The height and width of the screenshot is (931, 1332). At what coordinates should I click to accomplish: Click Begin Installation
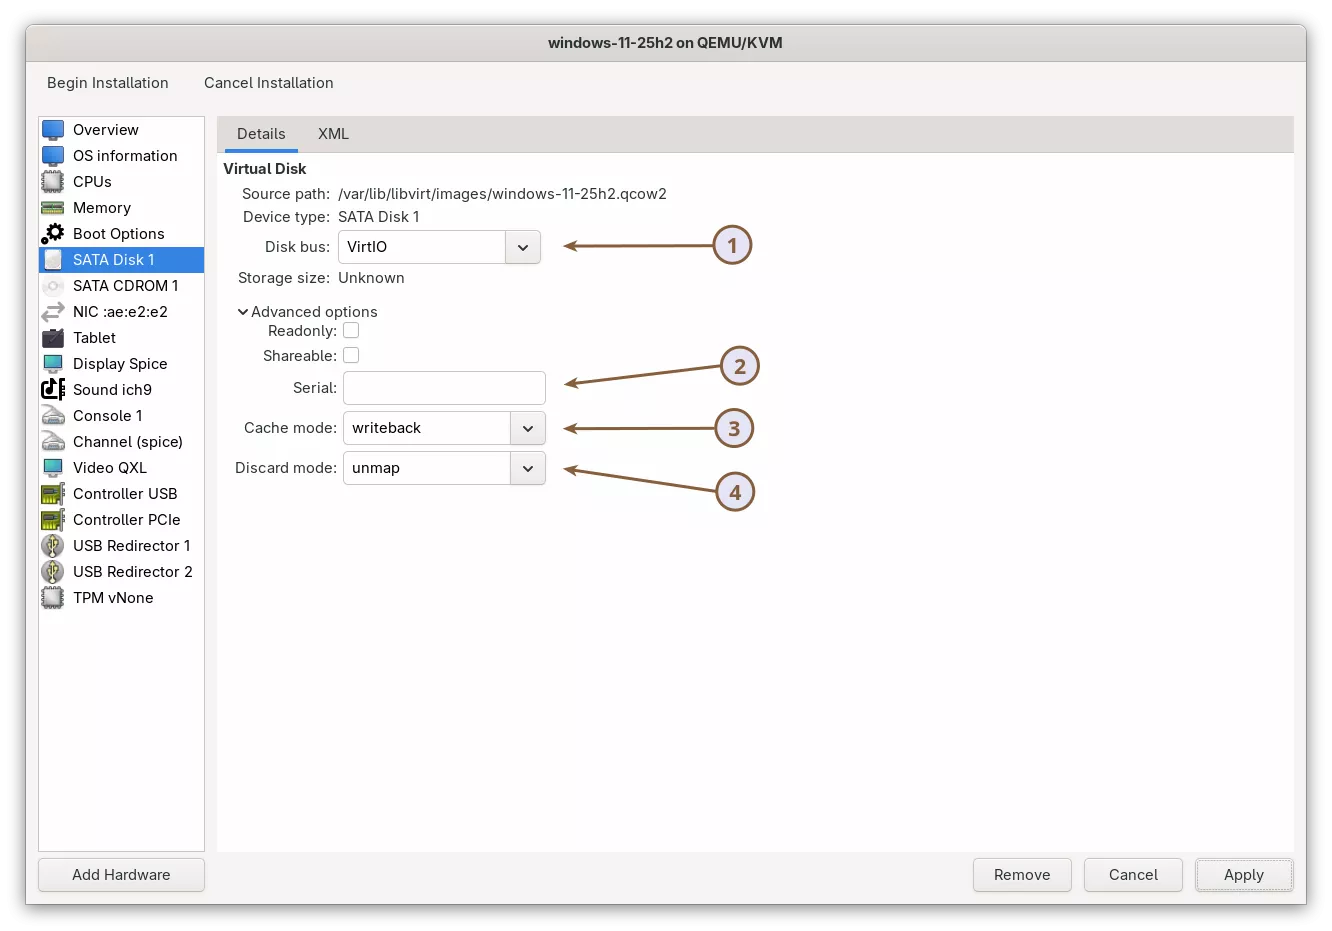pos(108,83)
